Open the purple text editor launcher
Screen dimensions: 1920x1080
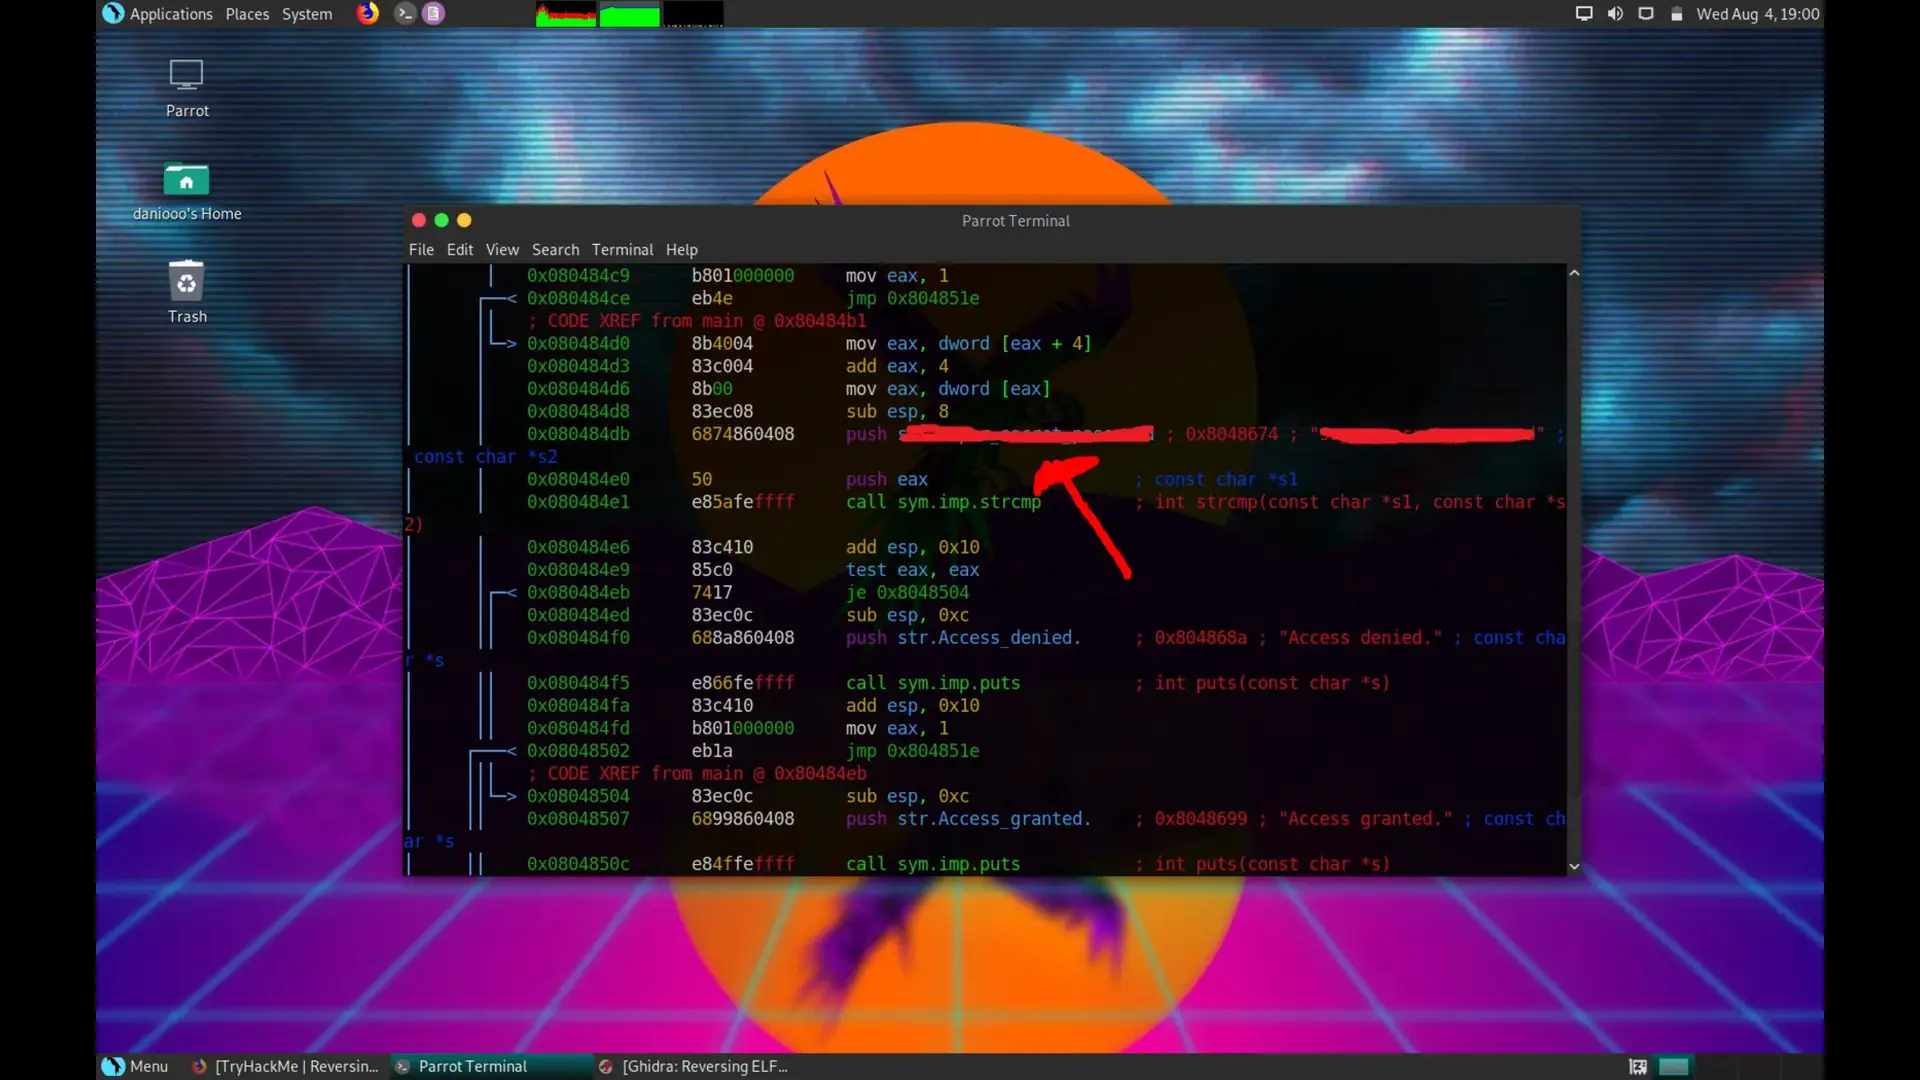pyautogui.click(x=433, y=13)
